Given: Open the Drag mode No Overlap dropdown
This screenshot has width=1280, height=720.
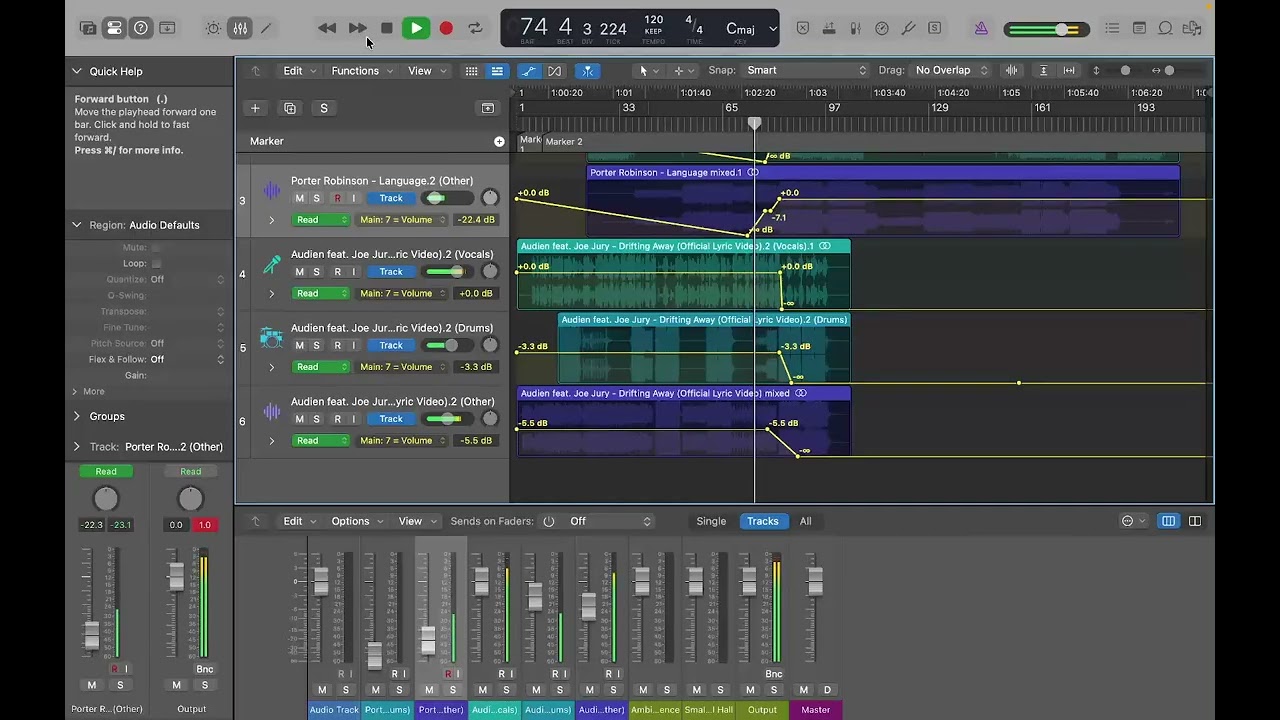Looking at the screenshot, I should (x=951, y=70).
